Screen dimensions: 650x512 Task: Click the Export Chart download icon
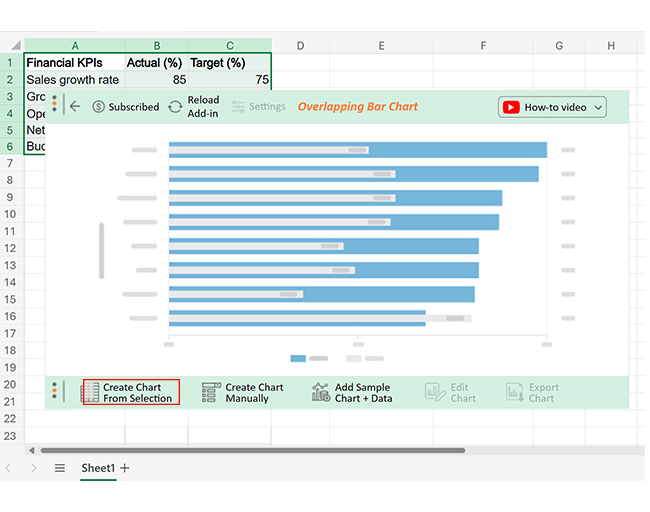pyautogui.click(x=515, y=392)
